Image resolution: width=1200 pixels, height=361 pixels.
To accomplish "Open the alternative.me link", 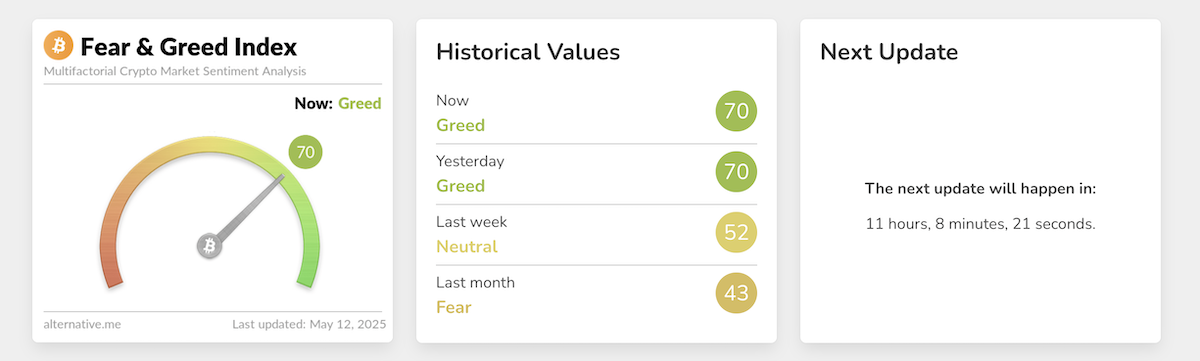I will pyautogui.click(x=82, y=325).
